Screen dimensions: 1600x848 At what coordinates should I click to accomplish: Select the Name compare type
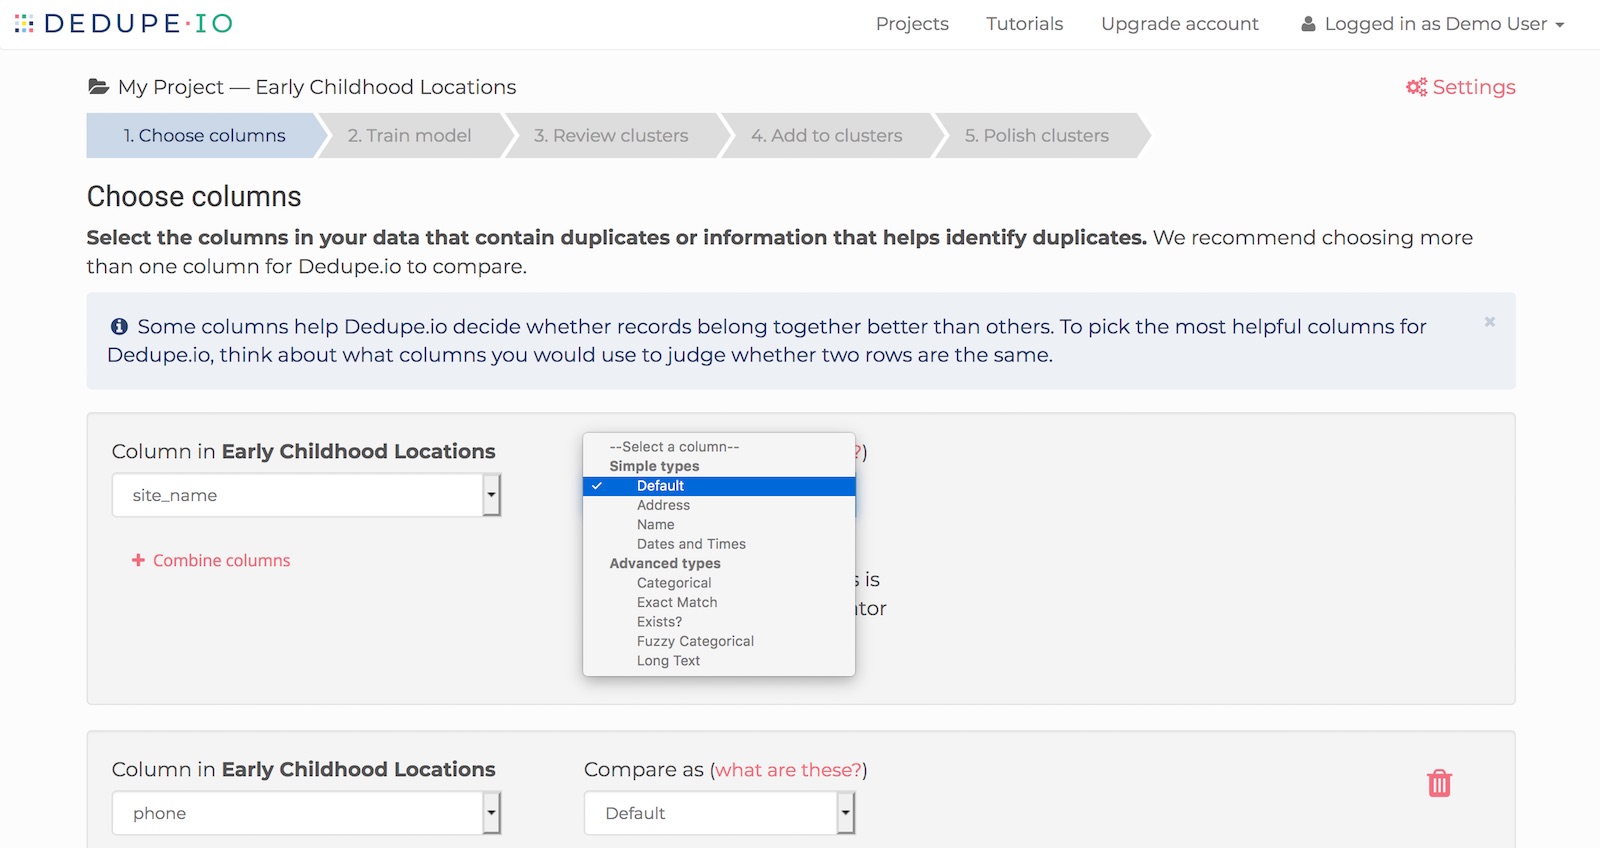(719, 525)
